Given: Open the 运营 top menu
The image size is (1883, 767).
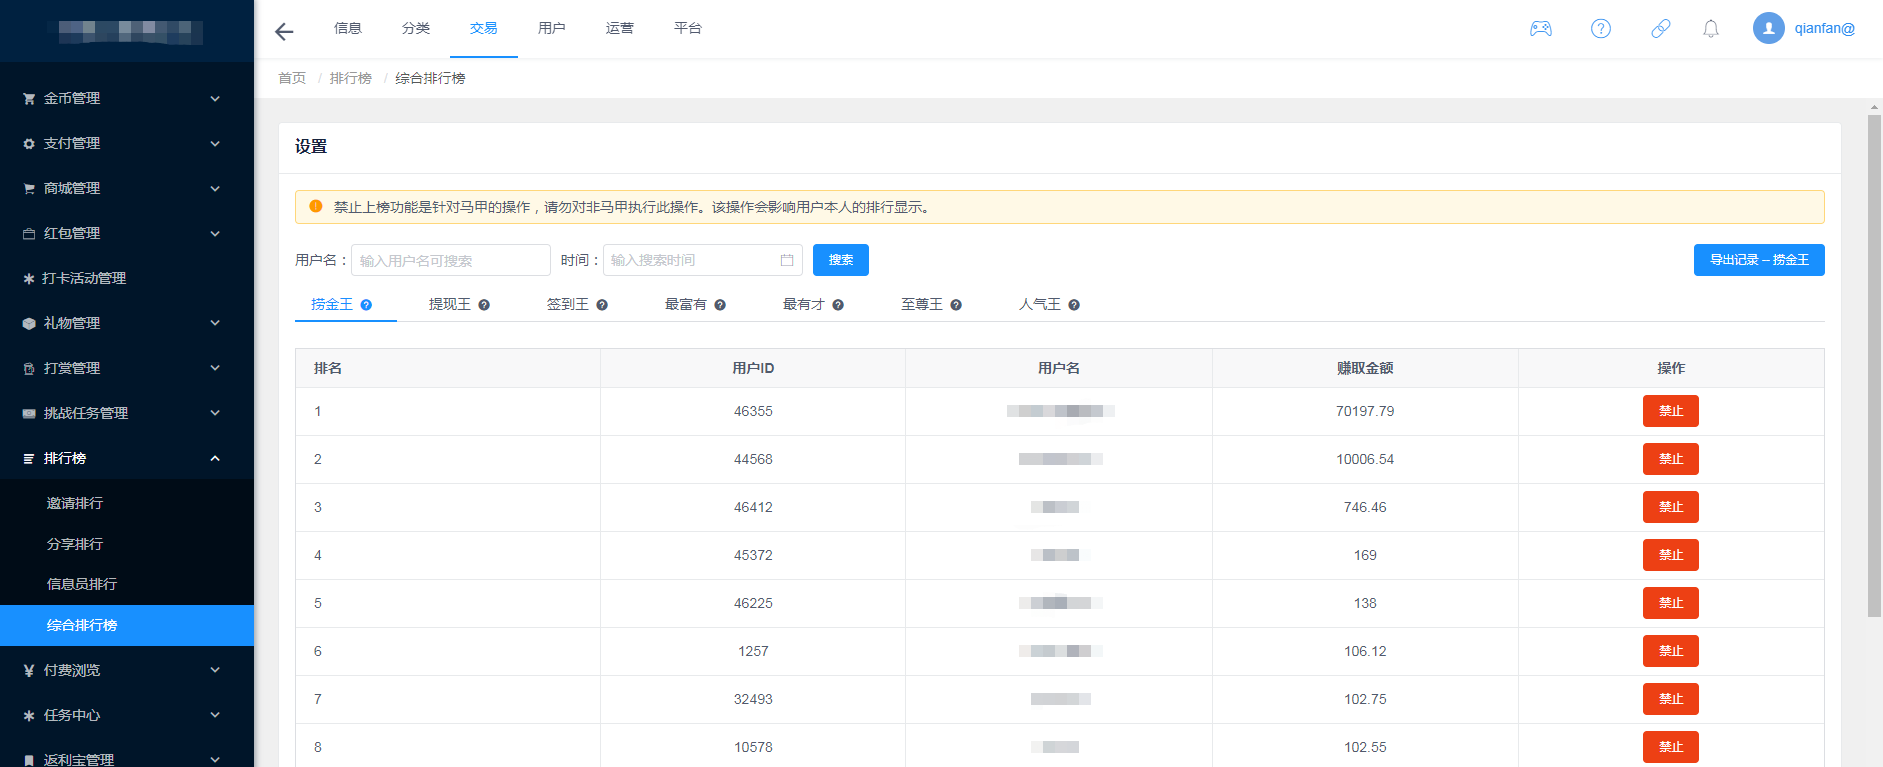Looking at the screenshot, I should coord(620,28).
